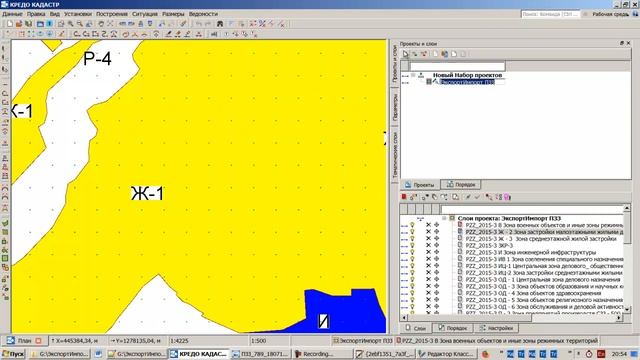
Task: Switch to Слои tab
Action: (x=416, y=328)
